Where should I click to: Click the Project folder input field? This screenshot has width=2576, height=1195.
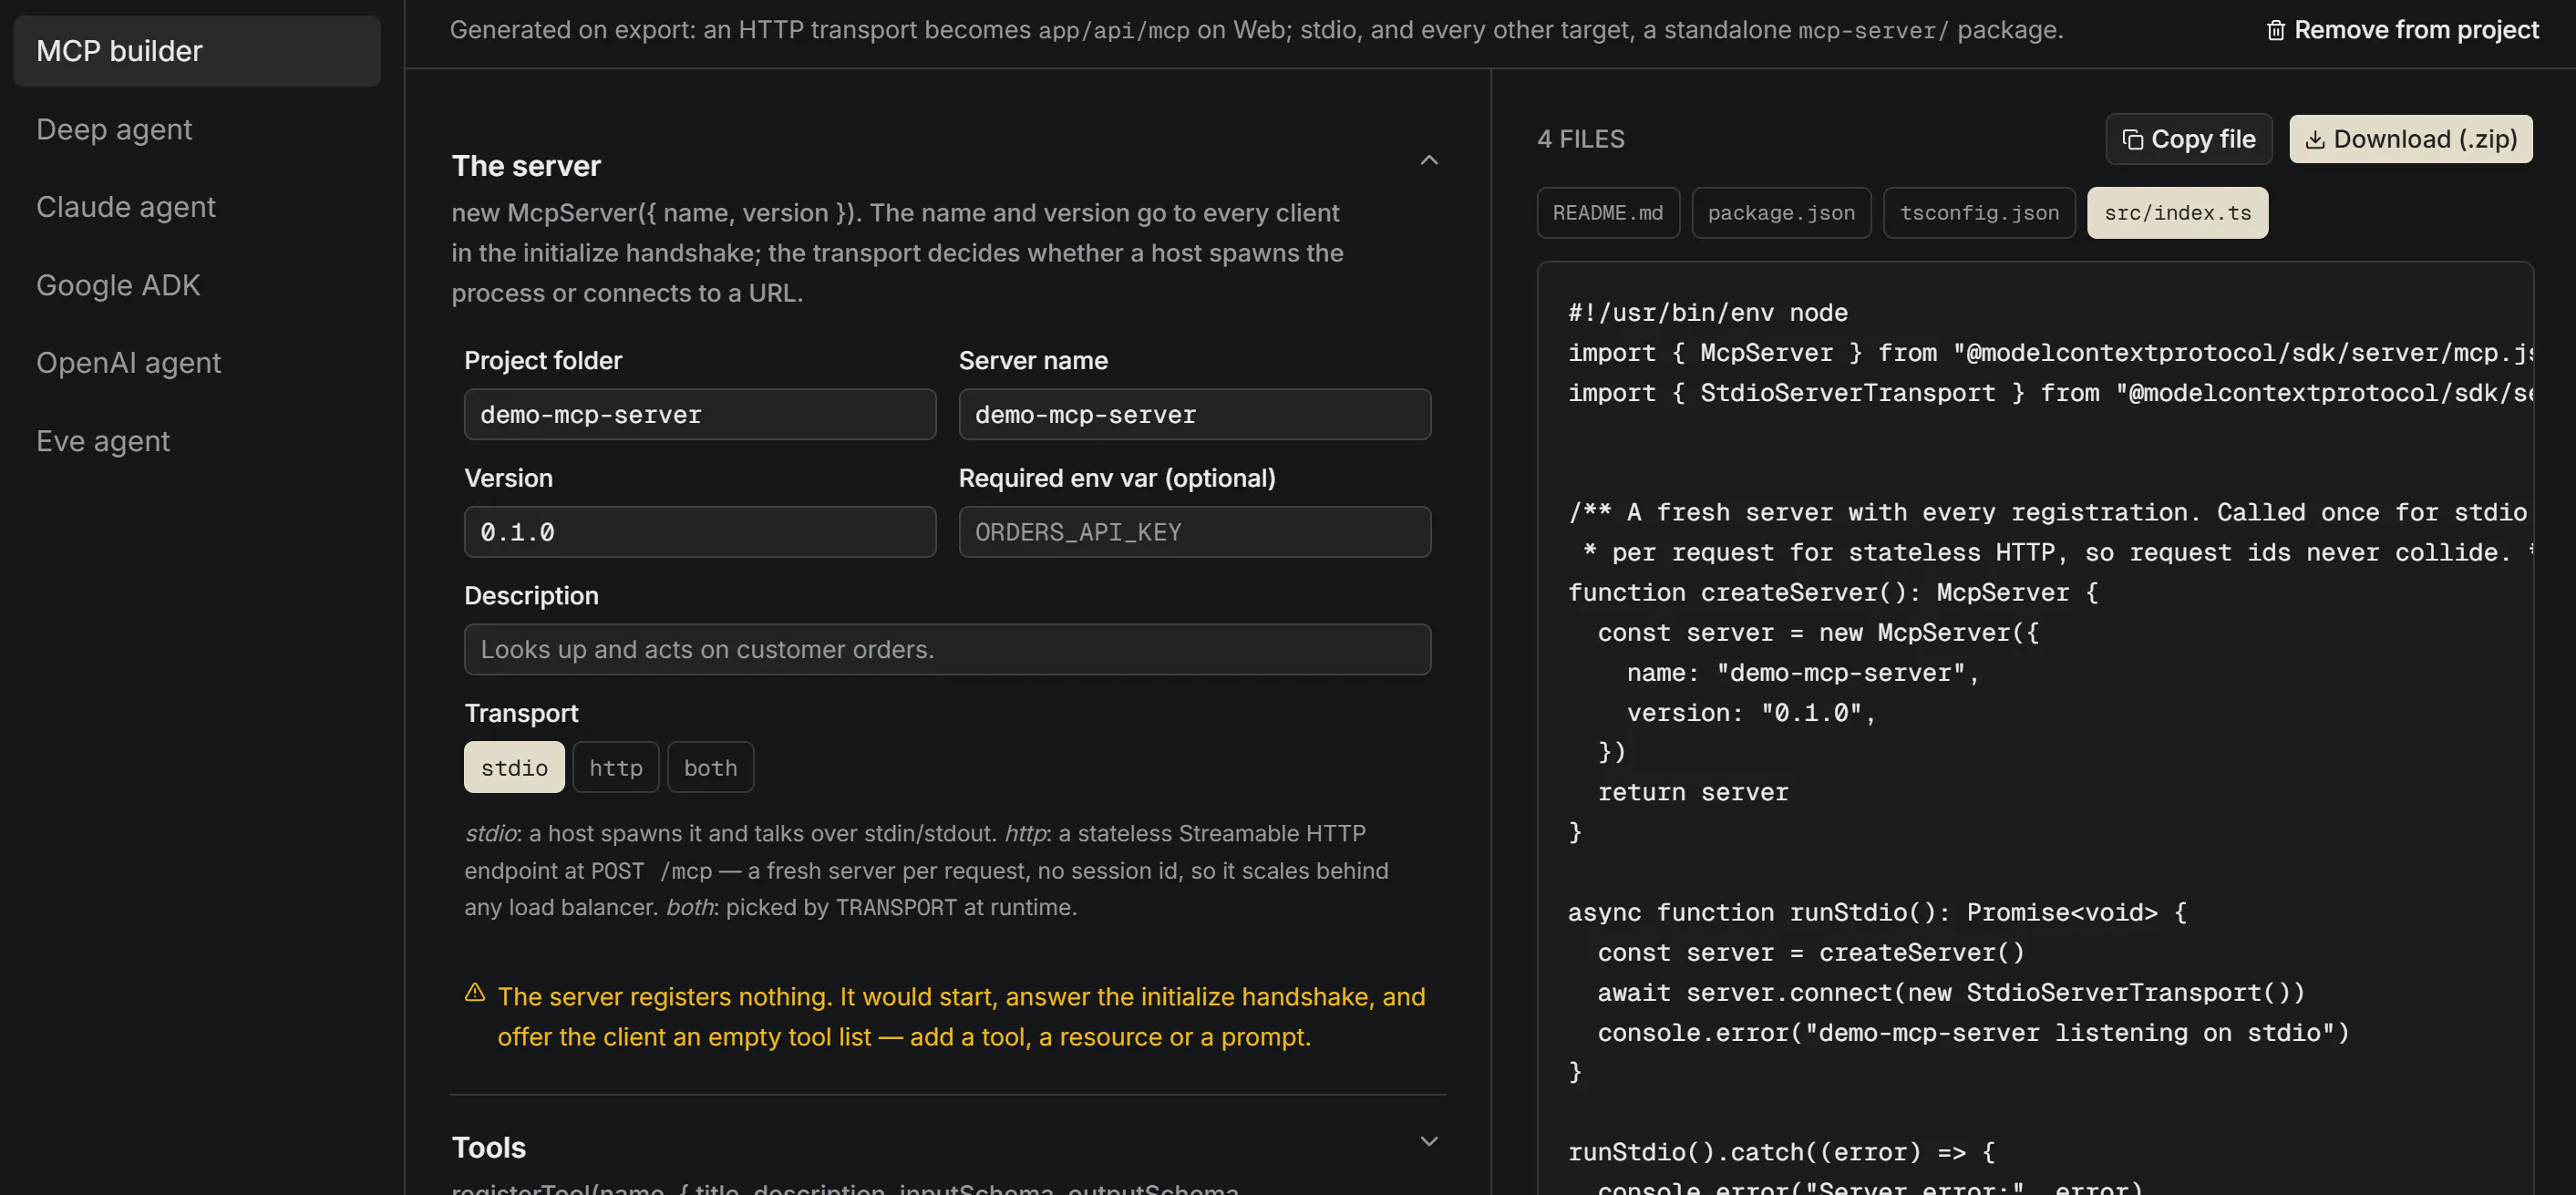[x=700, y=414]
